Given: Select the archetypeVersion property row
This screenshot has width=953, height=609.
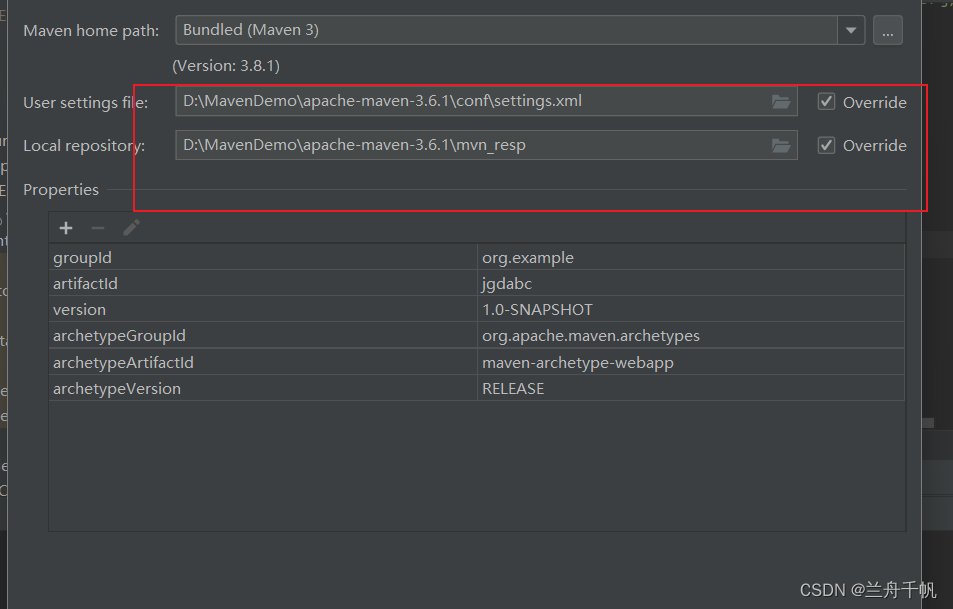Looking at the screenshot, I should click(x=264, y=388).
